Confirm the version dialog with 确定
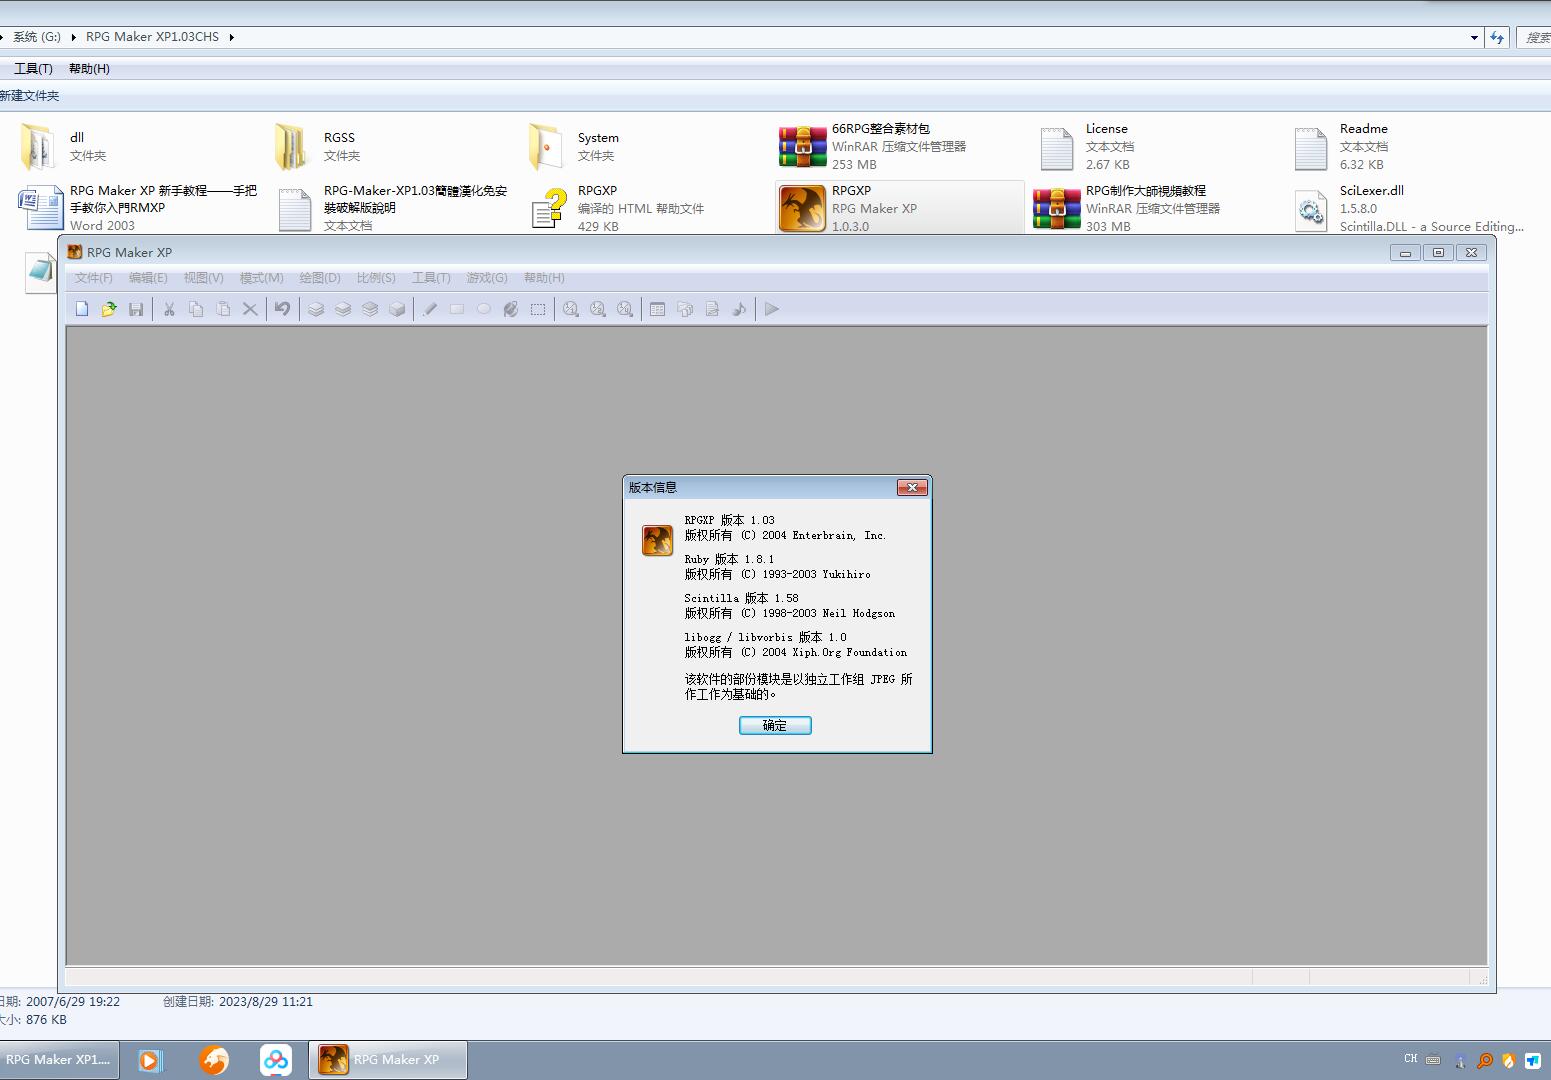1551x1080 pixels. [x=775, y=725]
